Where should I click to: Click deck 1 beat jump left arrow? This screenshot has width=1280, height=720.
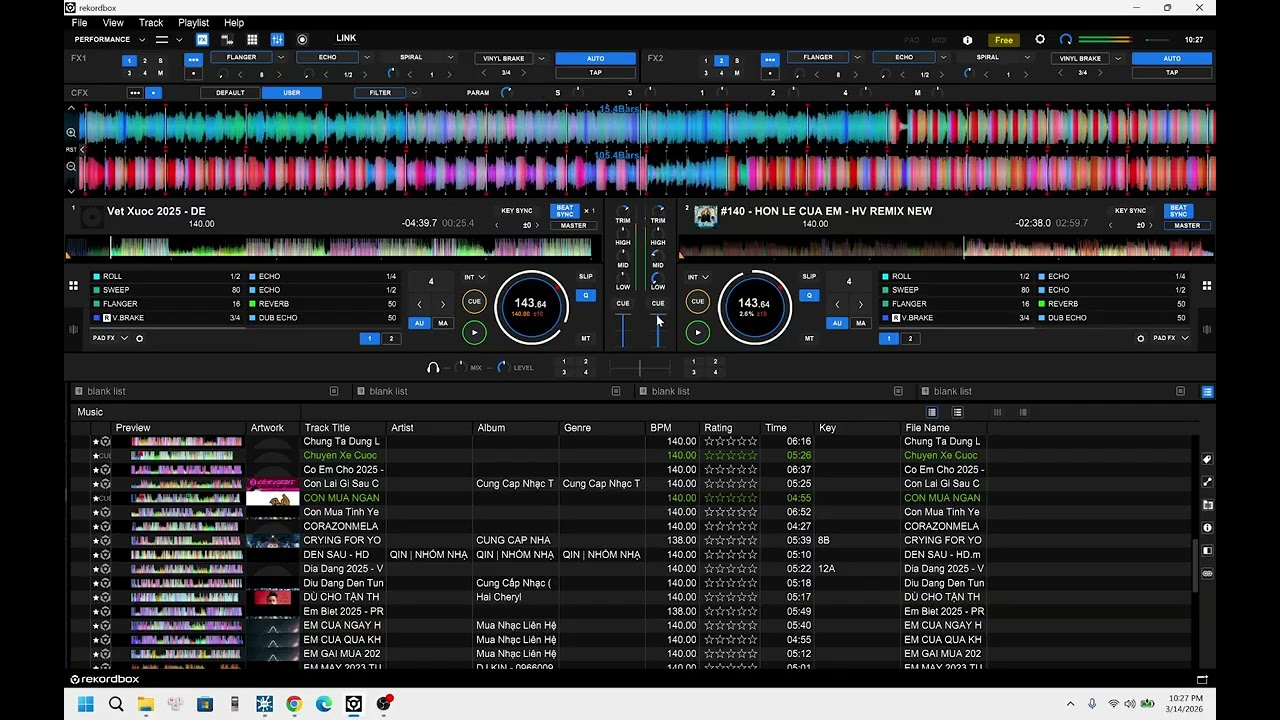[x=419, y=304]
